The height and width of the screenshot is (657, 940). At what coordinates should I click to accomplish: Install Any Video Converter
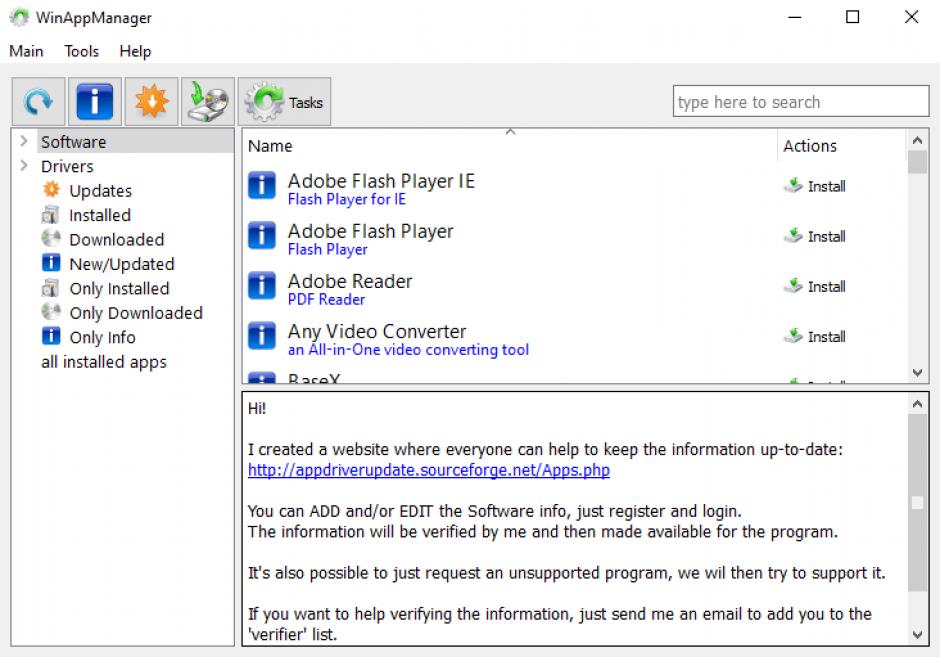[815, 336]
